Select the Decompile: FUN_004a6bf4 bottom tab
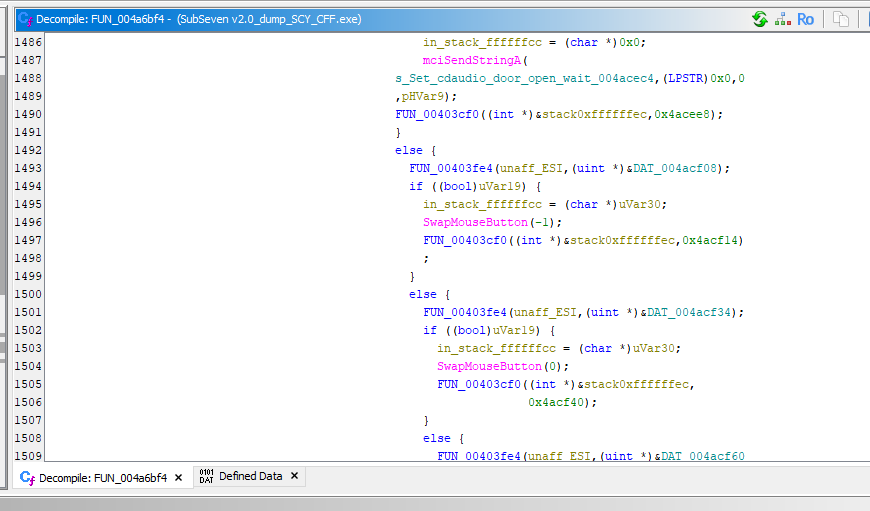The height and width of the screenshot is (511, 870). point(102,478)
